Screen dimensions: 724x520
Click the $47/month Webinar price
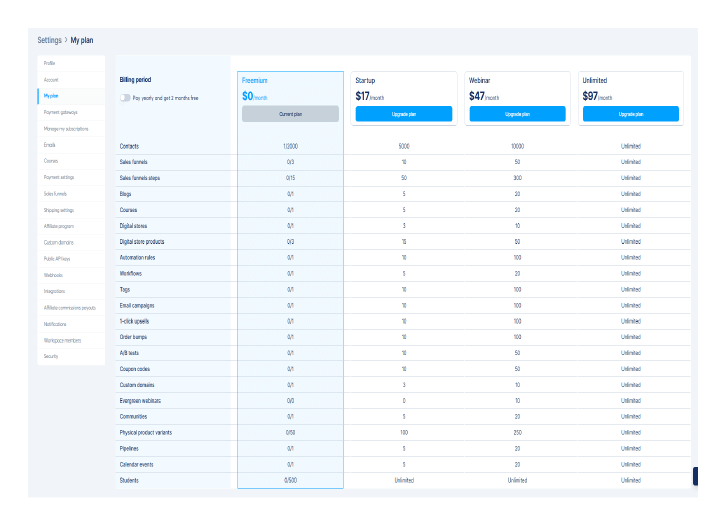[x=484, y=96]
